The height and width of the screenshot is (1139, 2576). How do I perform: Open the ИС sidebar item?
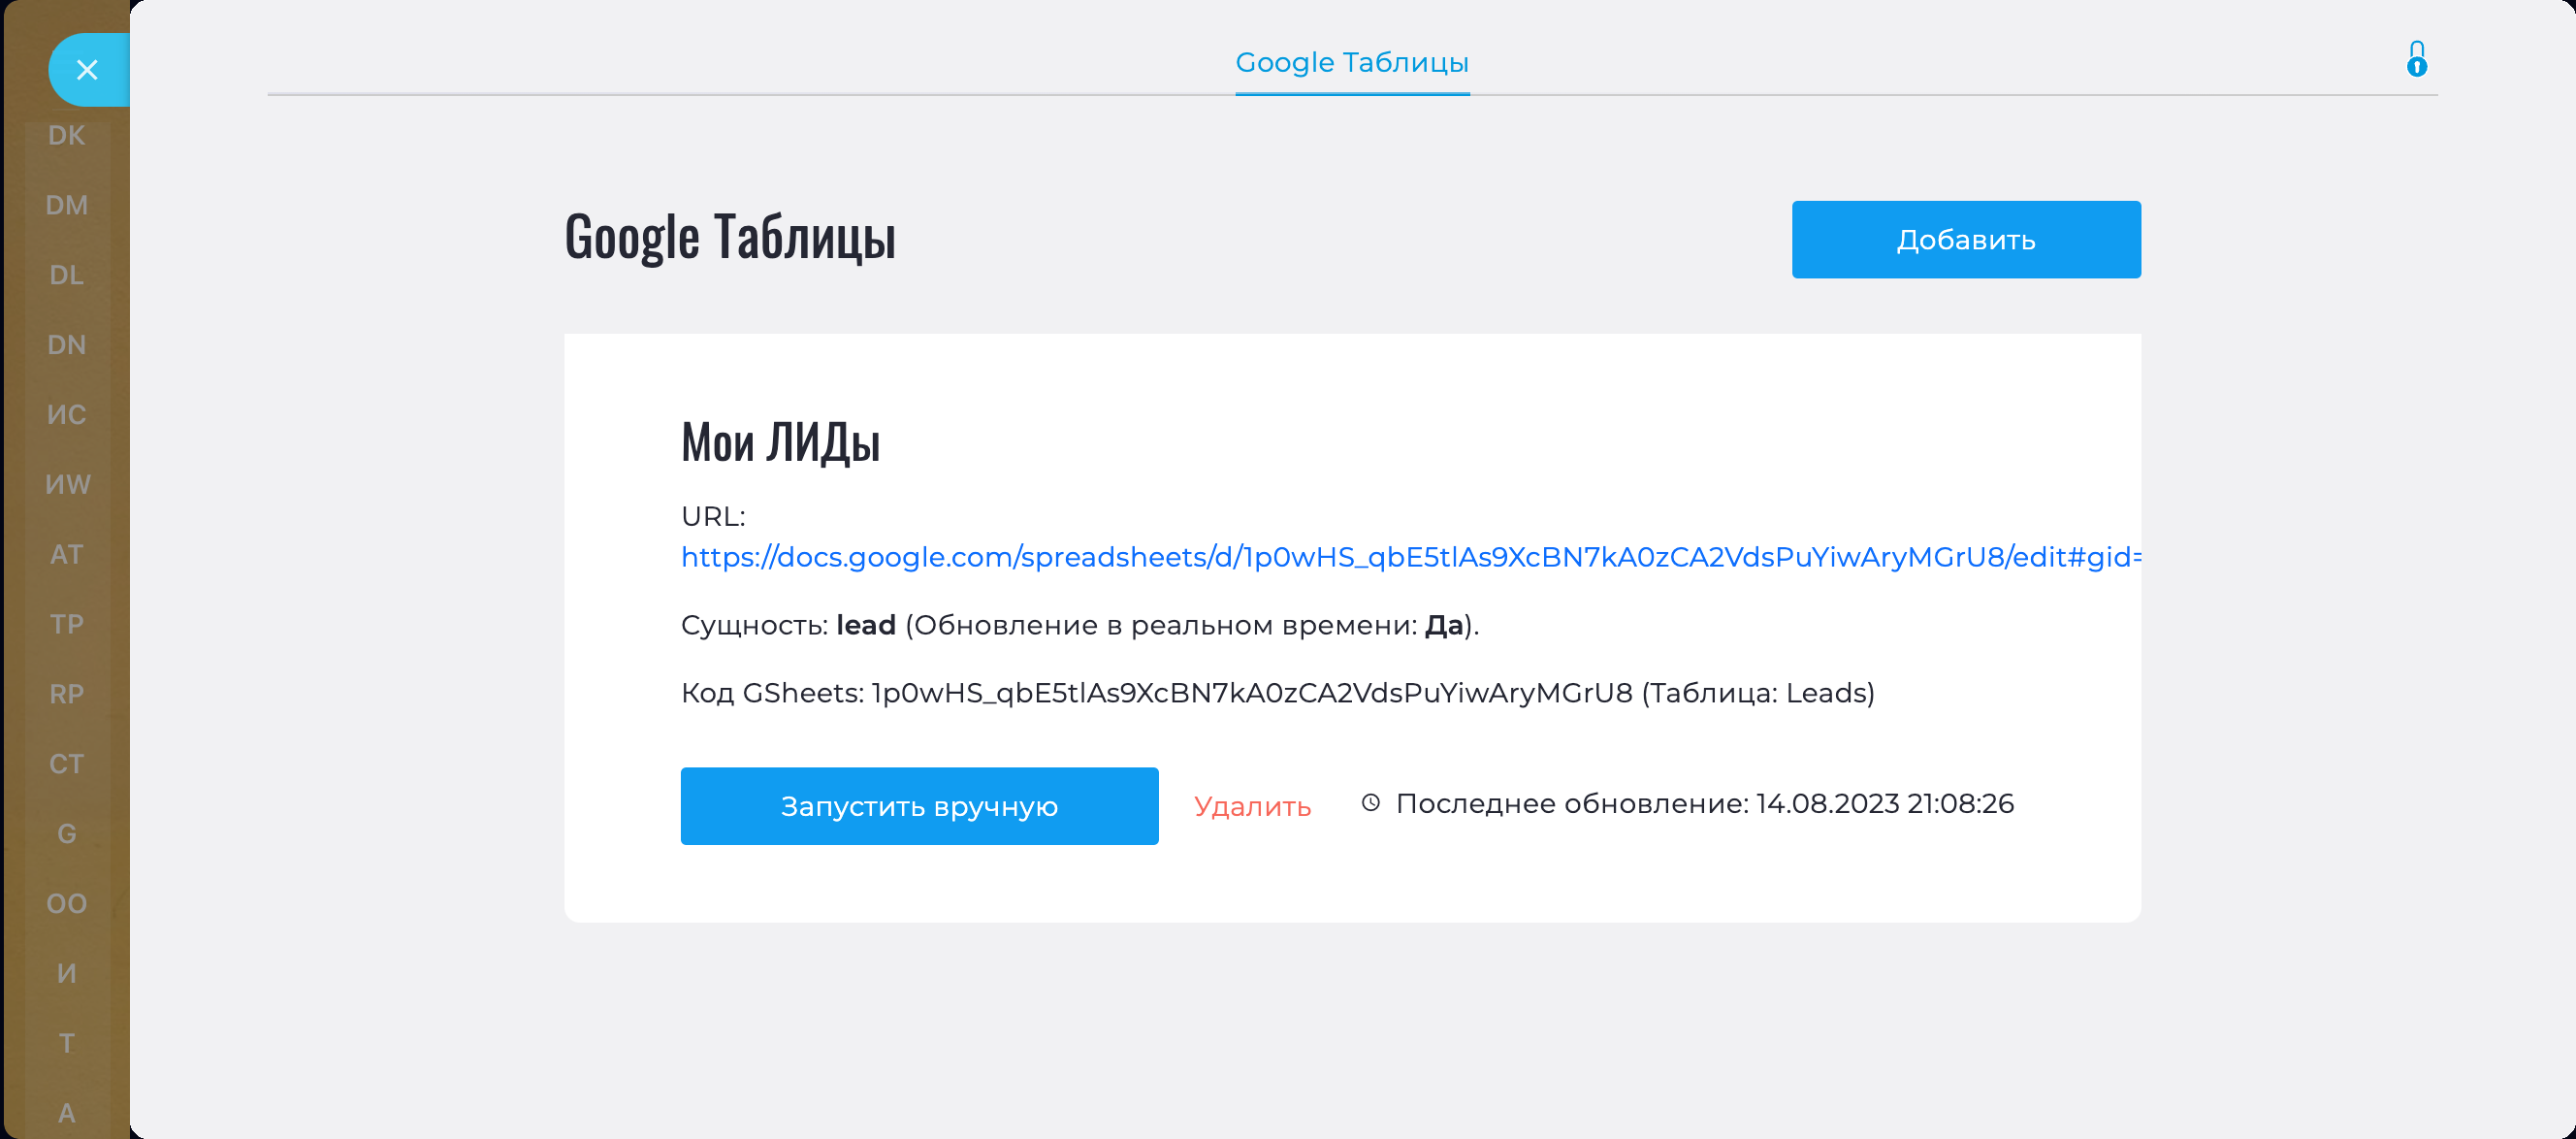67,415
